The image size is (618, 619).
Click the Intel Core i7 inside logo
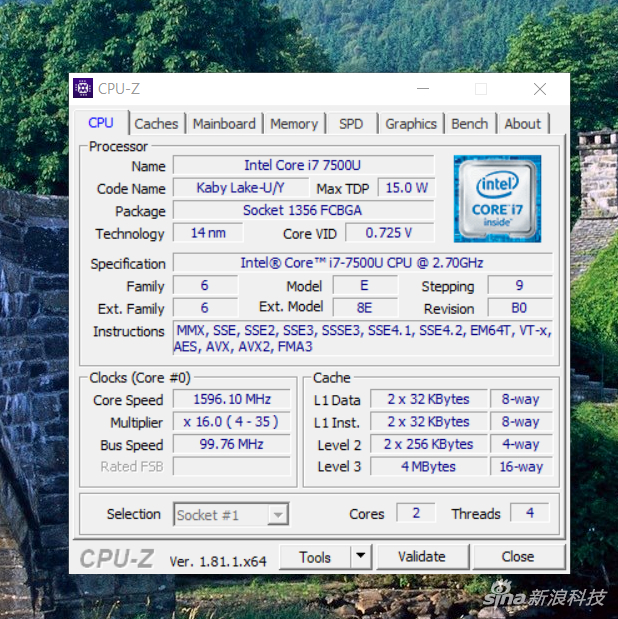click(x=497, y=199)
